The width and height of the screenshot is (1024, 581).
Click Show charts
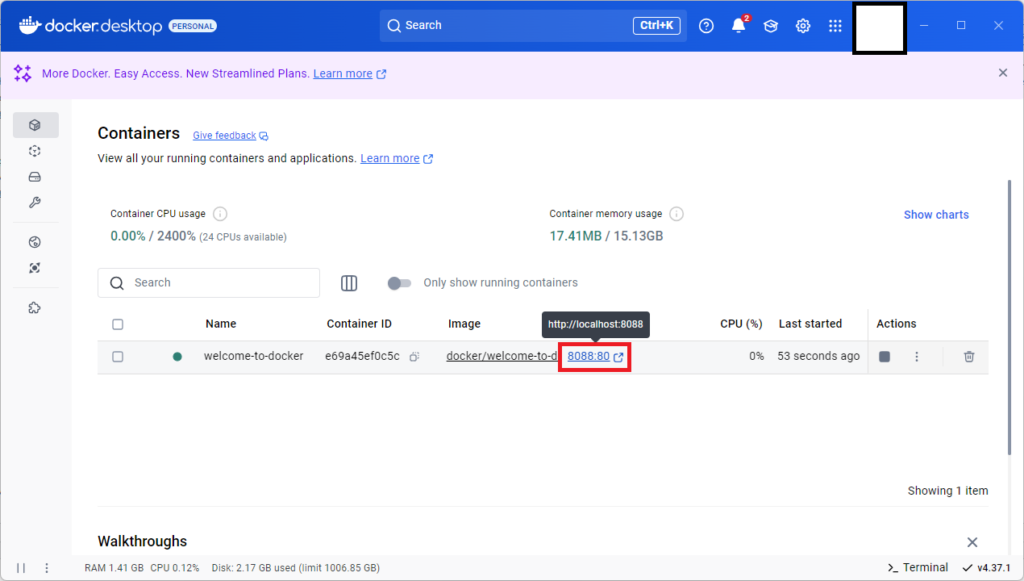click(936, 215)
